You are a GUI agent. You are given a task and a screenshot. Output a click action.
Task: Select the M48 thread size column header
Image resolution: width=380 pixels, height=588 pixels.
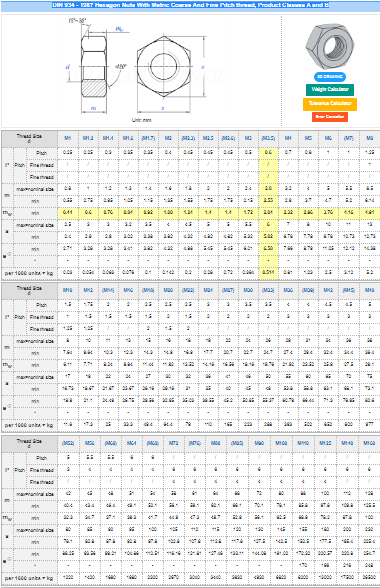click(x=369, y=290)
